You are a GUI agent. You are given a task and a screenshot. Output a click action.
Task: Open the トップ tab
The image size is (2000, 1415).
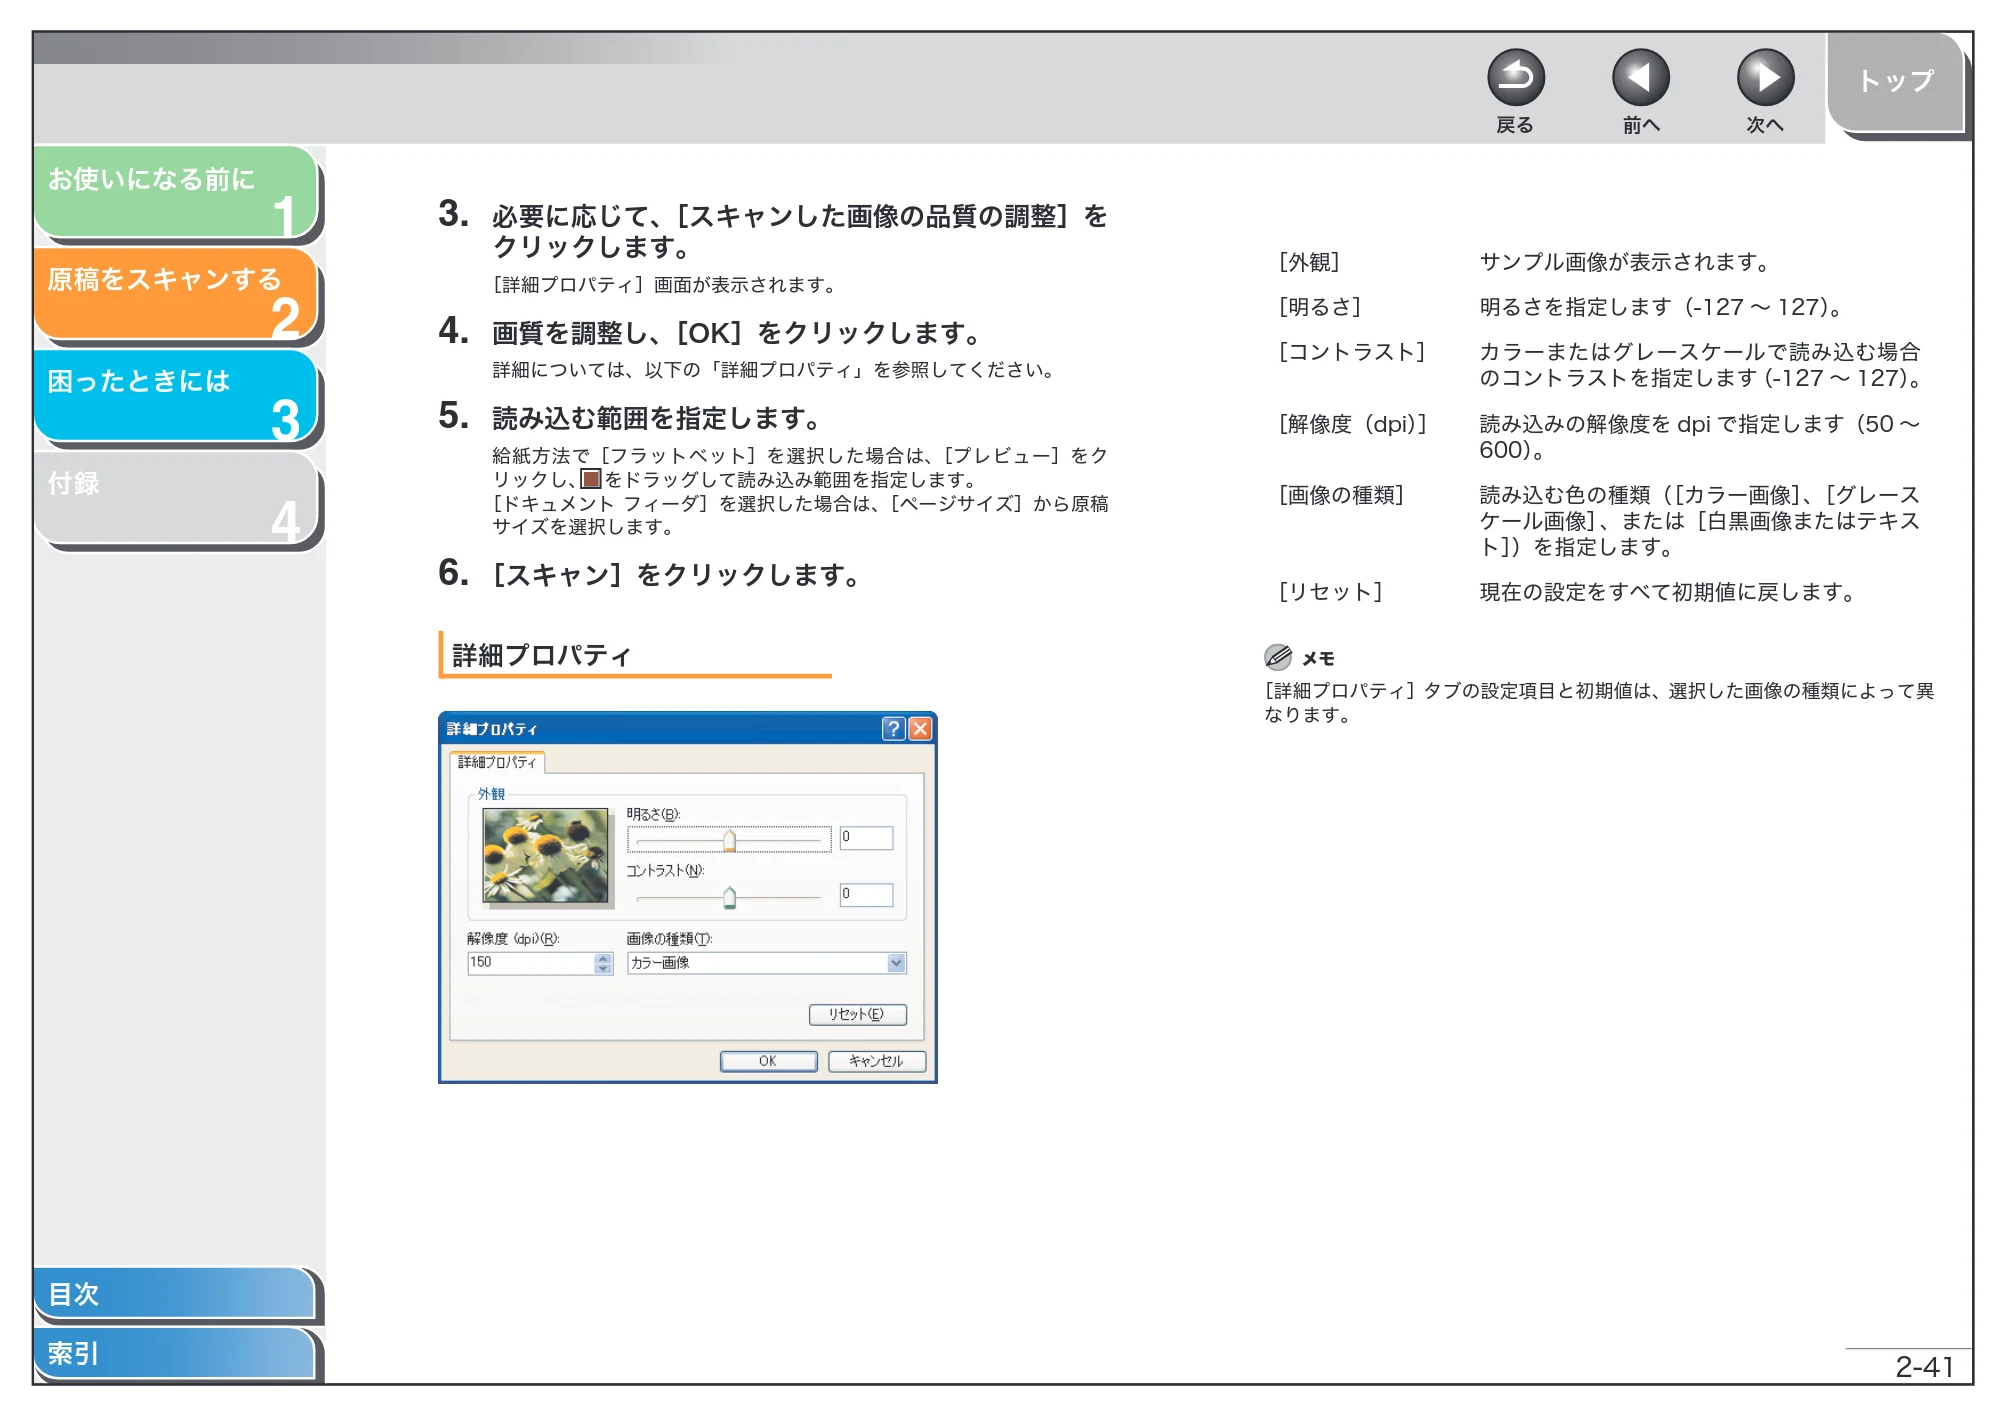[1896, 82]
